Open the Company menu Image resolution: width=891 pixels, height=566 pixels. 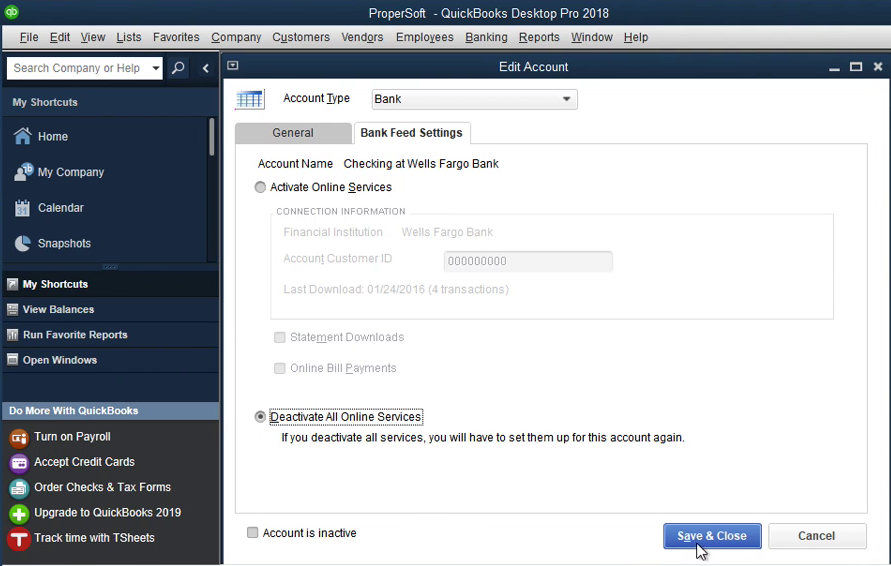click(236, 37)
